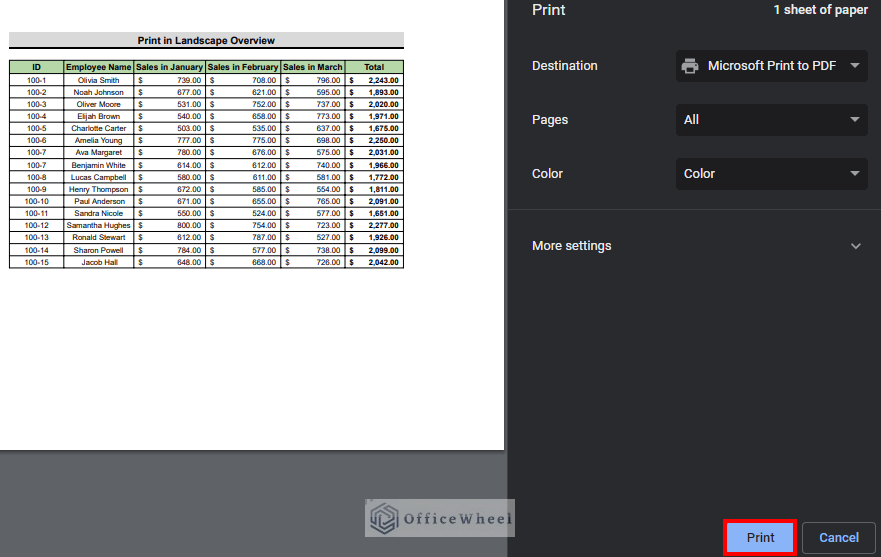Click 'Paul Anderson' name cell
The image size is (881, 557).
pyautogui.click(x=99, y=201)
